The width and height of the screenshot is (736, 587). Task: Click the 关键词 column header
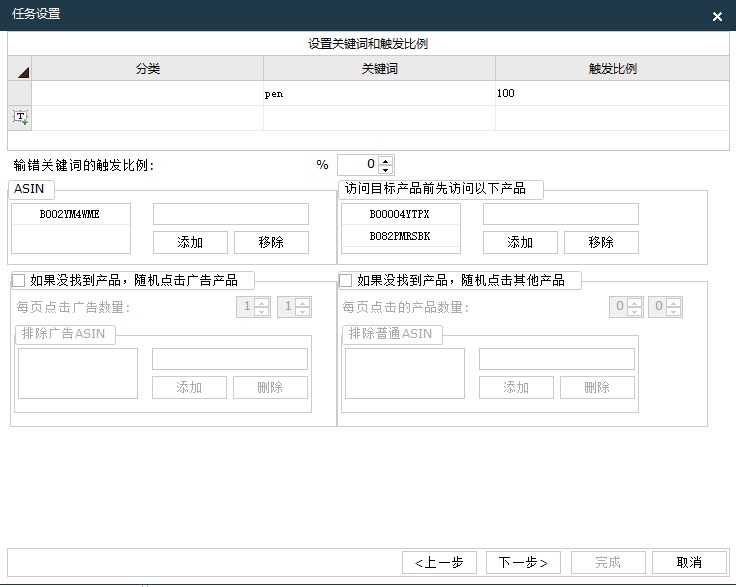tap(379, 69)
